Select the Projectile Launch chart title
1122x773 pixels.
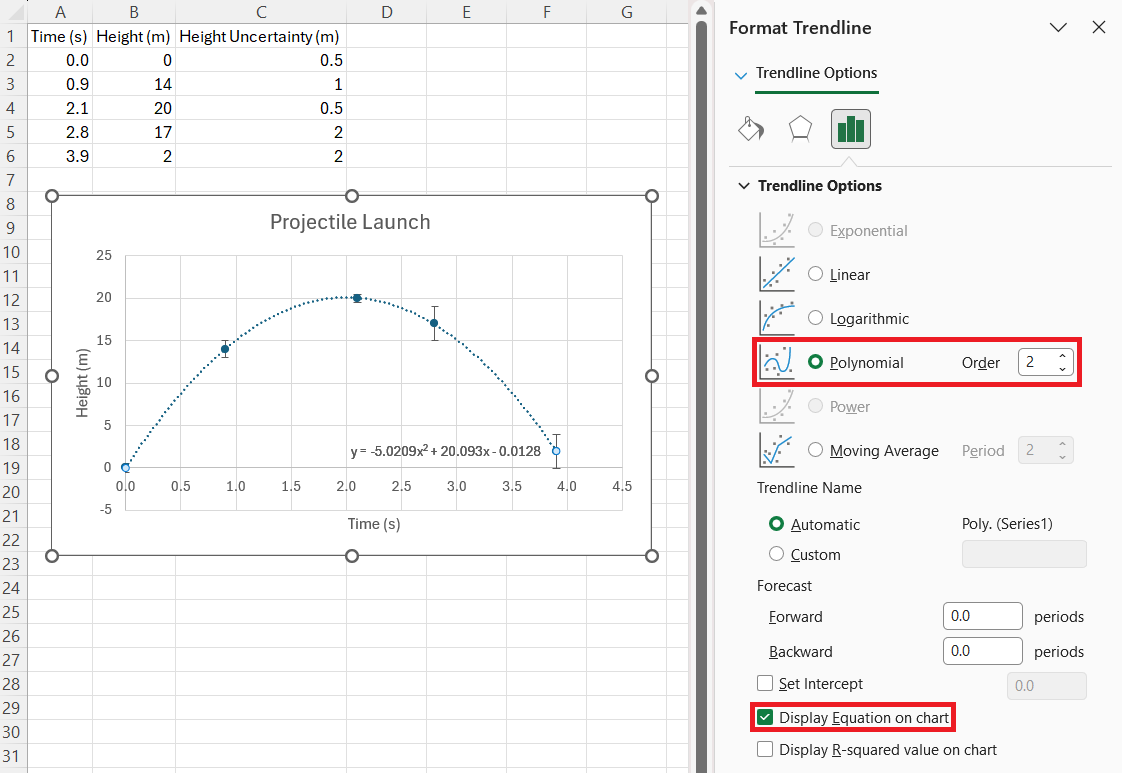pyautogui.click(x=350, y=223)
